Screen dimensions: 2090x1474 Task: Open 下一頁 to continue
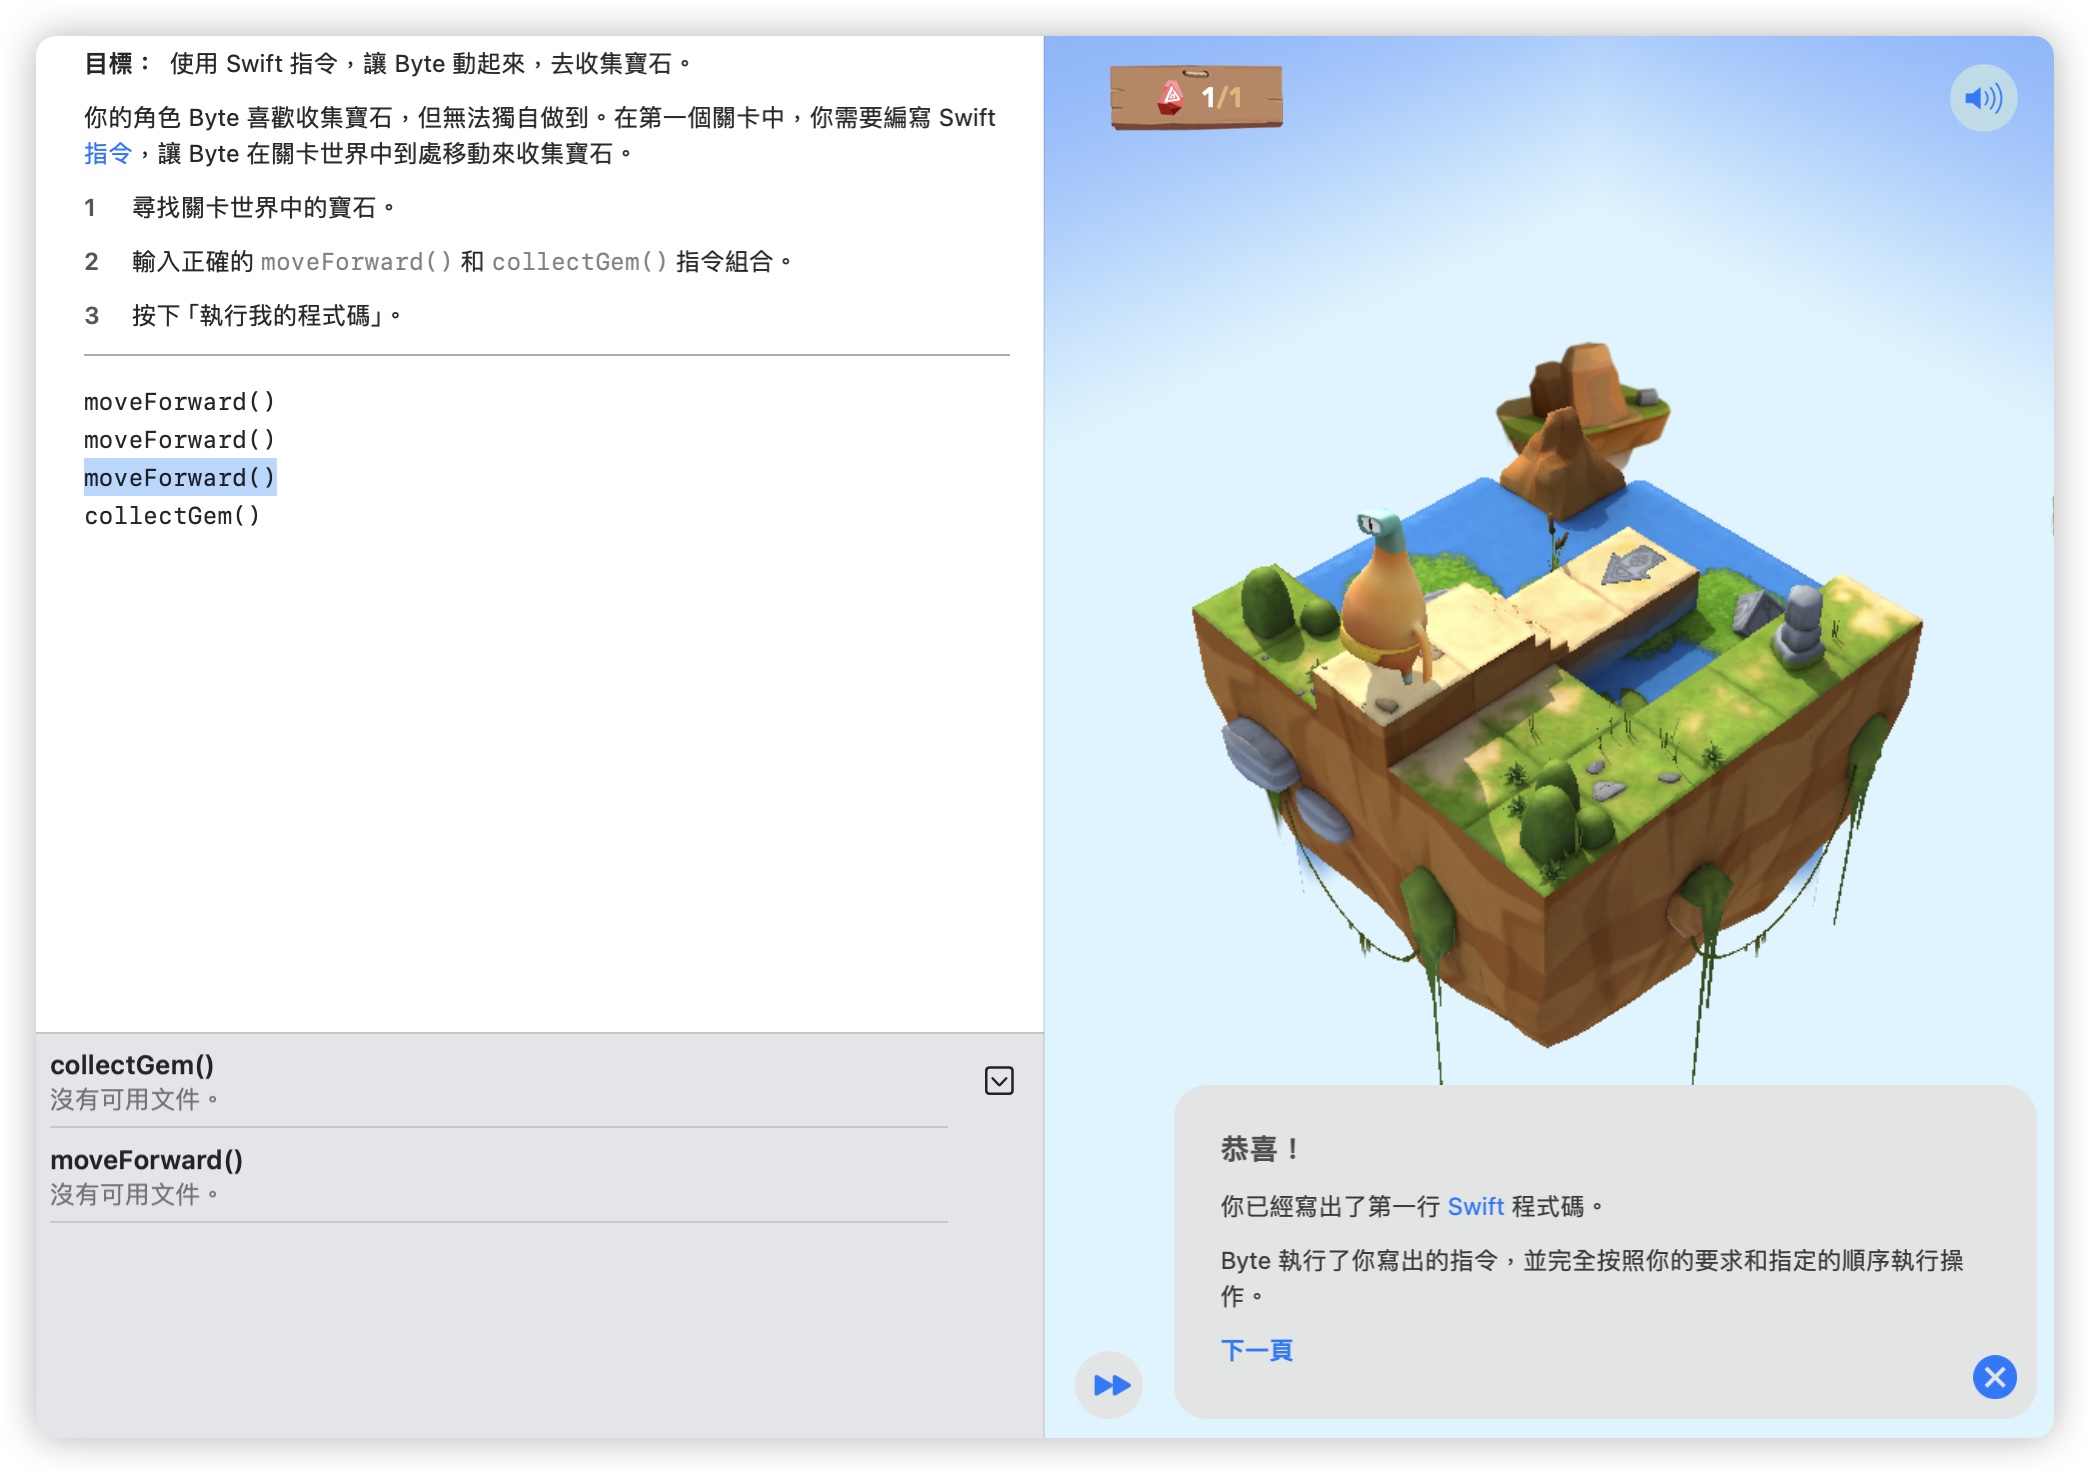coord(1257,1350)
